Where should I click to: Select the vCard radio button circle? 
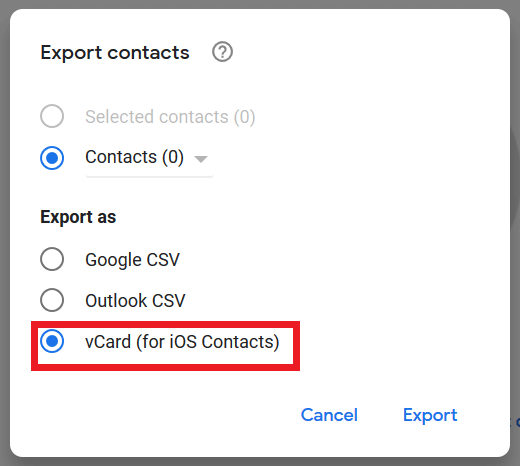click(52, 341)
